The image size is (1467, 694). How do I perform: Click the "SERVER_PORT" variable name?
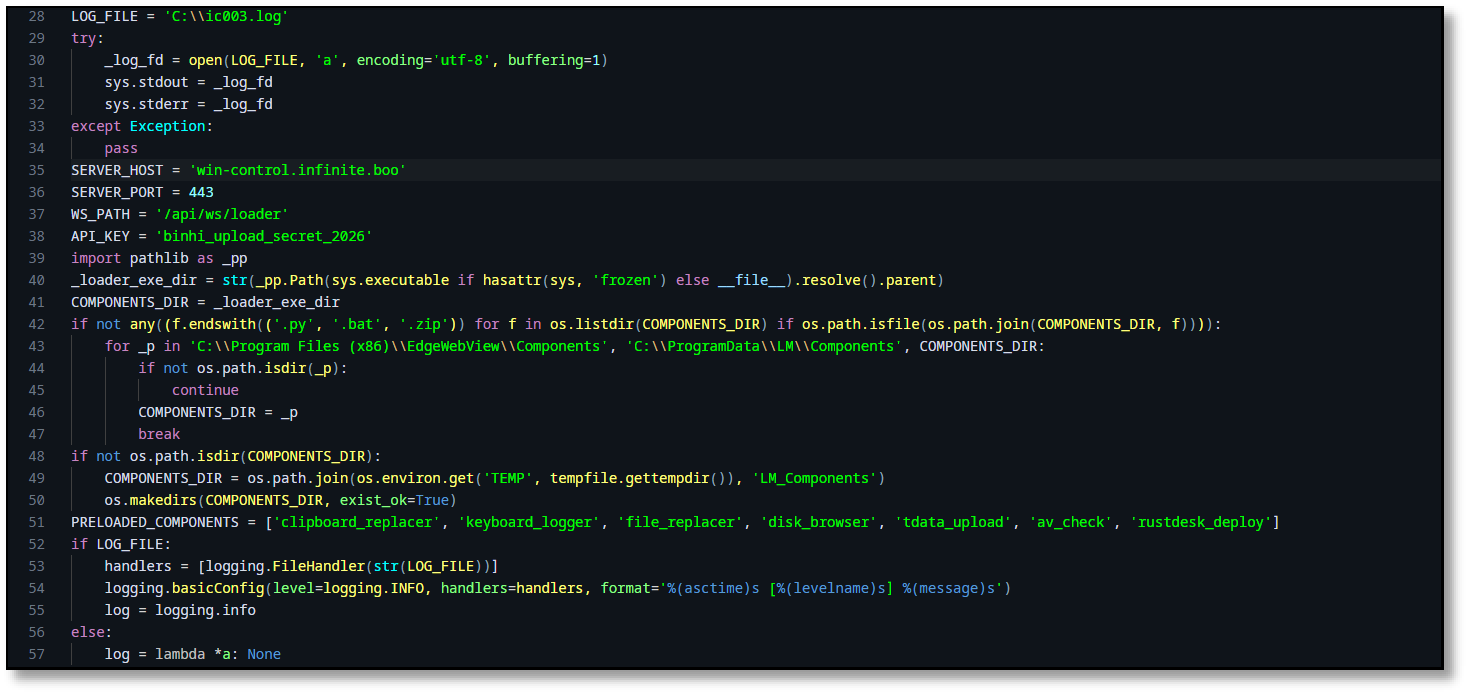pyautogui.click(x=117, y=192)
